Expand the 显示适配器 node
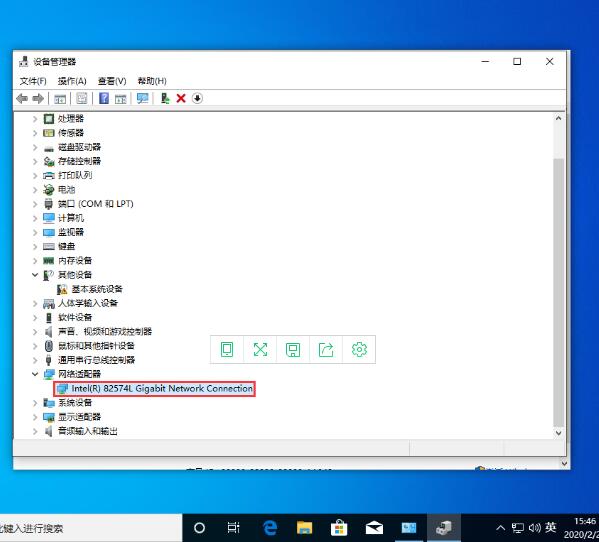 35,417
